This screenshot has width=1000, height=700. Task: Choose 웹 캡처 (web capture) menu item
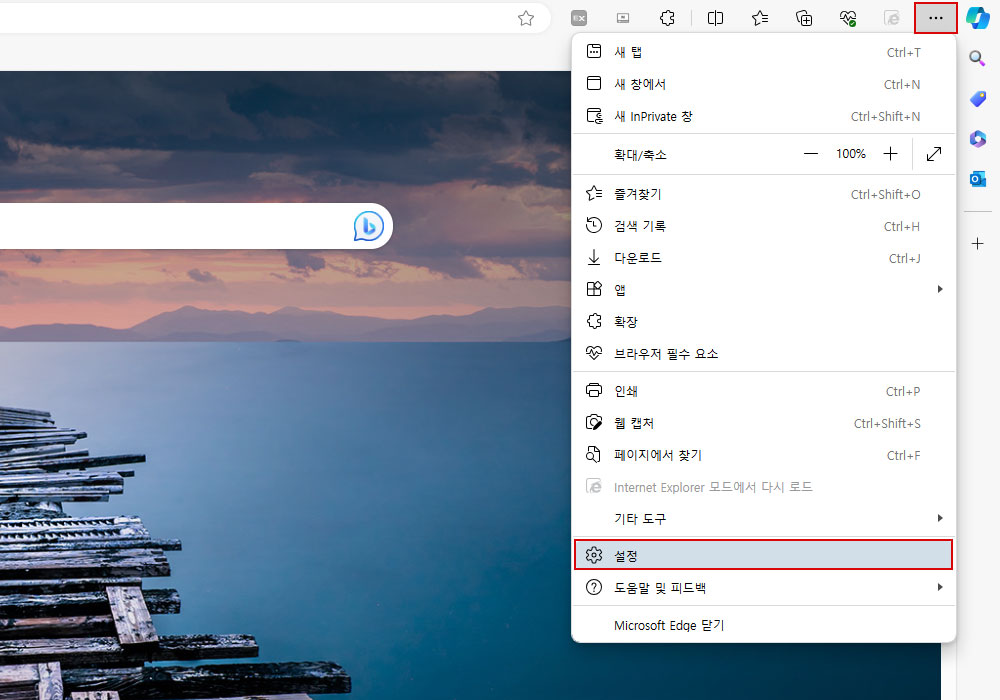pos(763,423)
